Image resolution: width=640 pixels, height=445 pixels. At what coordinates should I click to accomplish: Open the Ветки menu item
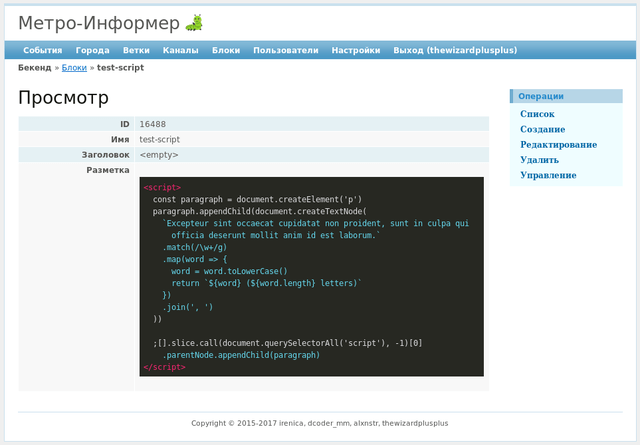point(136,50)
